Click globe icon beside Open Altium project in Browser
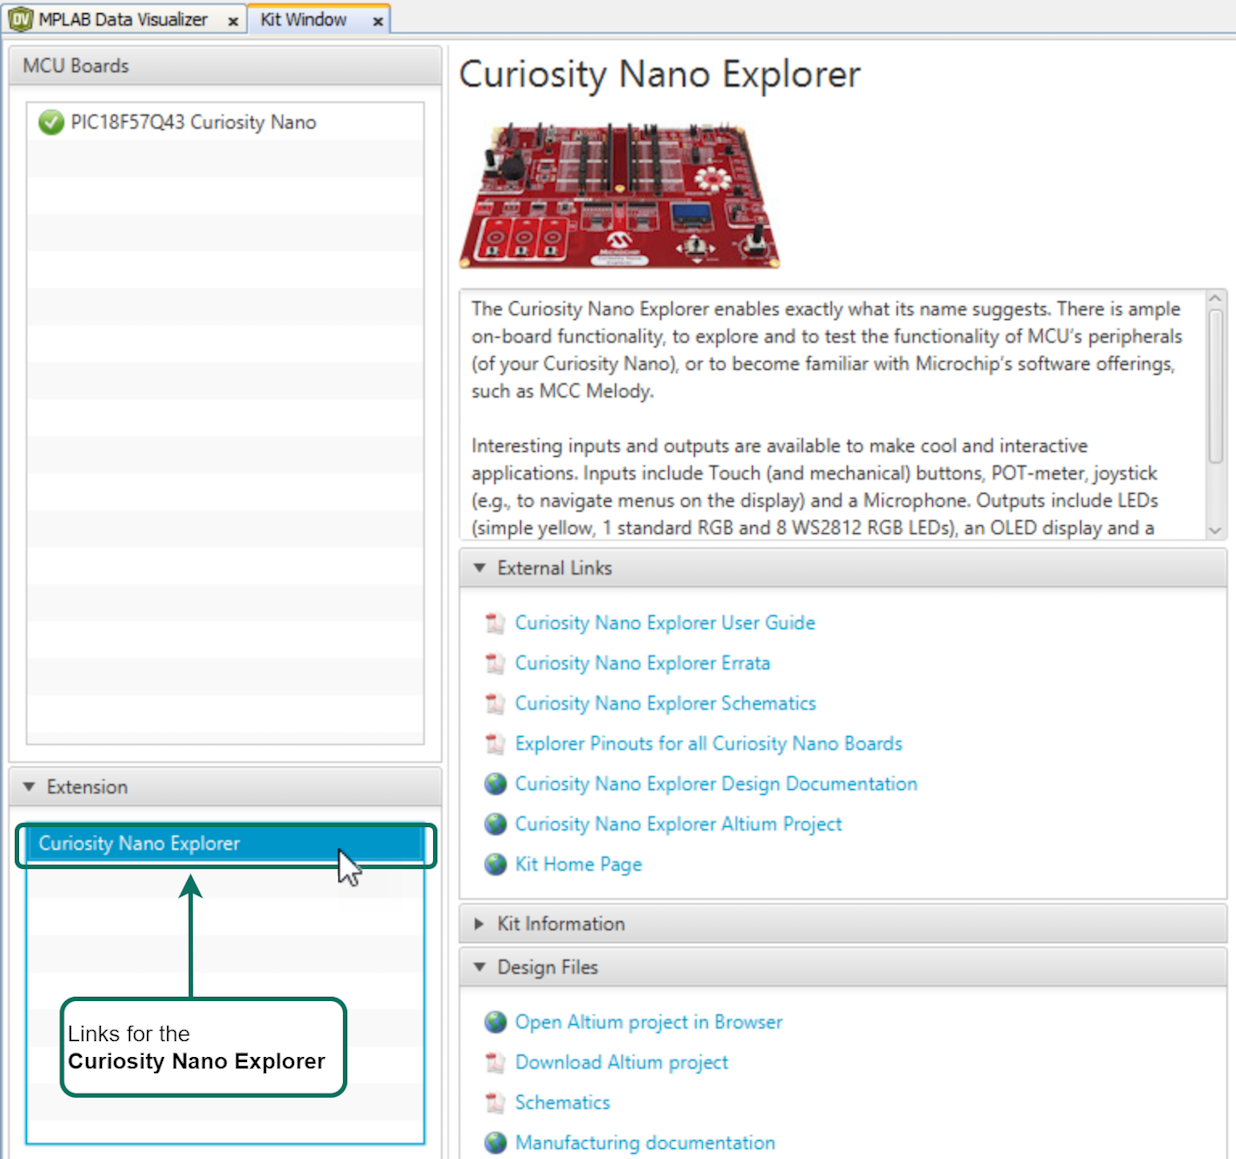 click(495, 1022)
